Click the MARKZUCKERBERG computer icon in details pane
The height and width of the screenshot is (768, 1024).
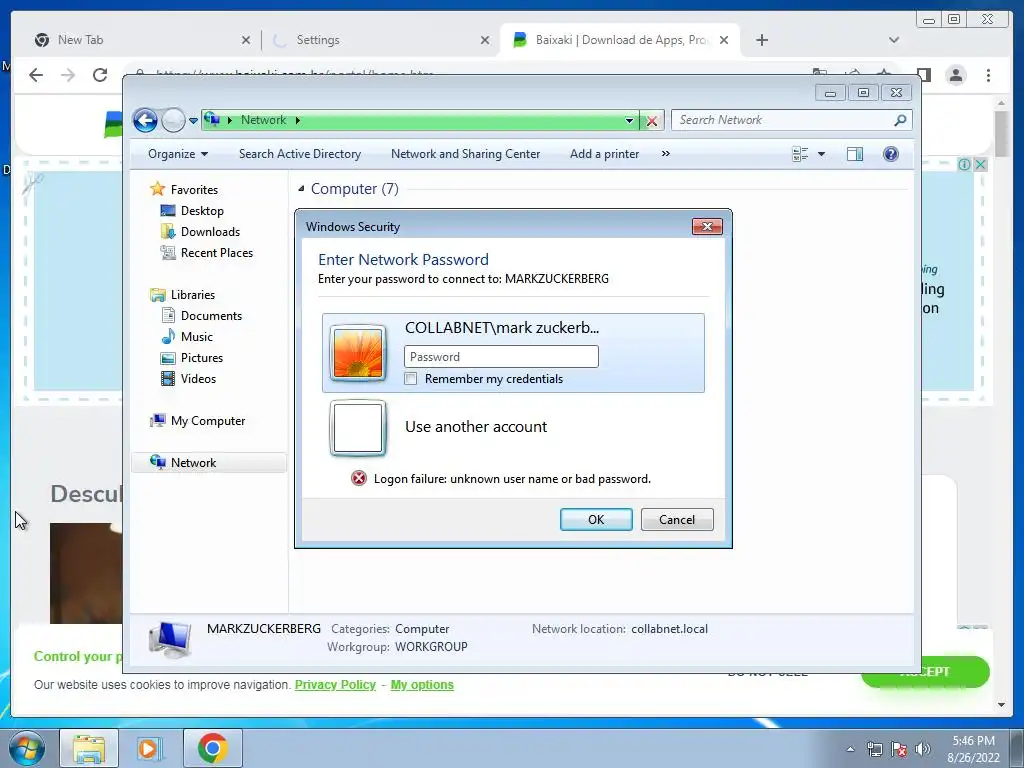(x=170, y=638)
